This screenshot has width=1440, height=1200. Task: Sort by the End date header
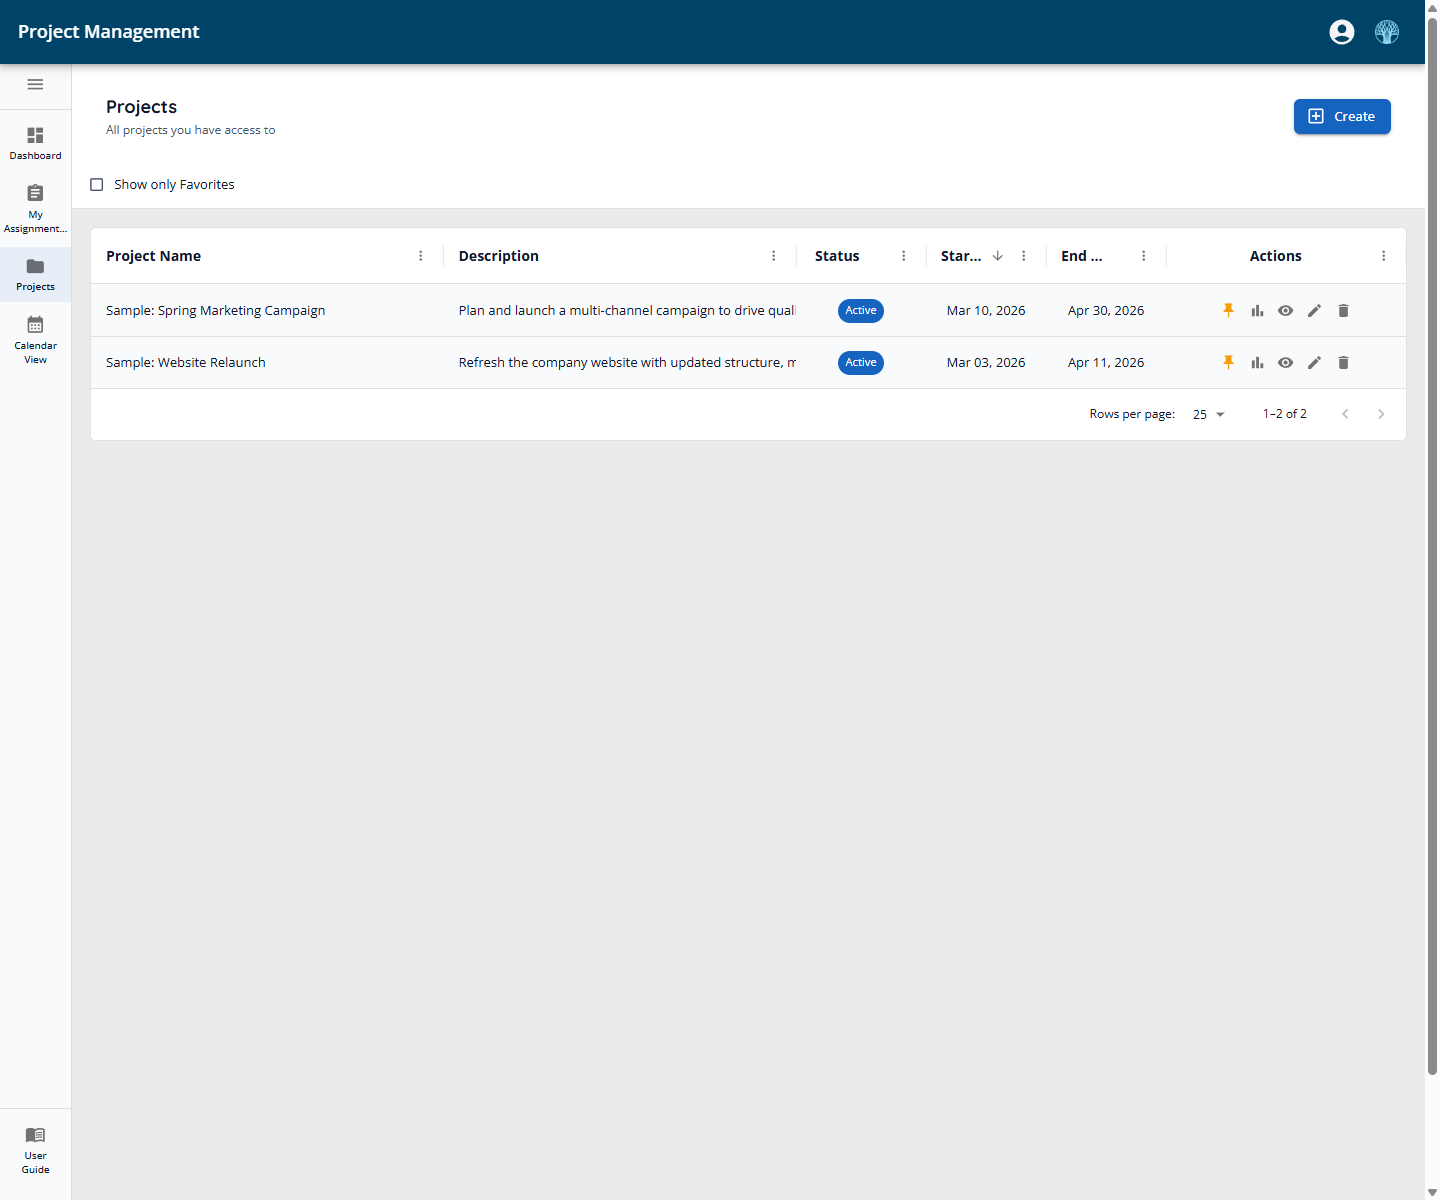(1081, 256)
